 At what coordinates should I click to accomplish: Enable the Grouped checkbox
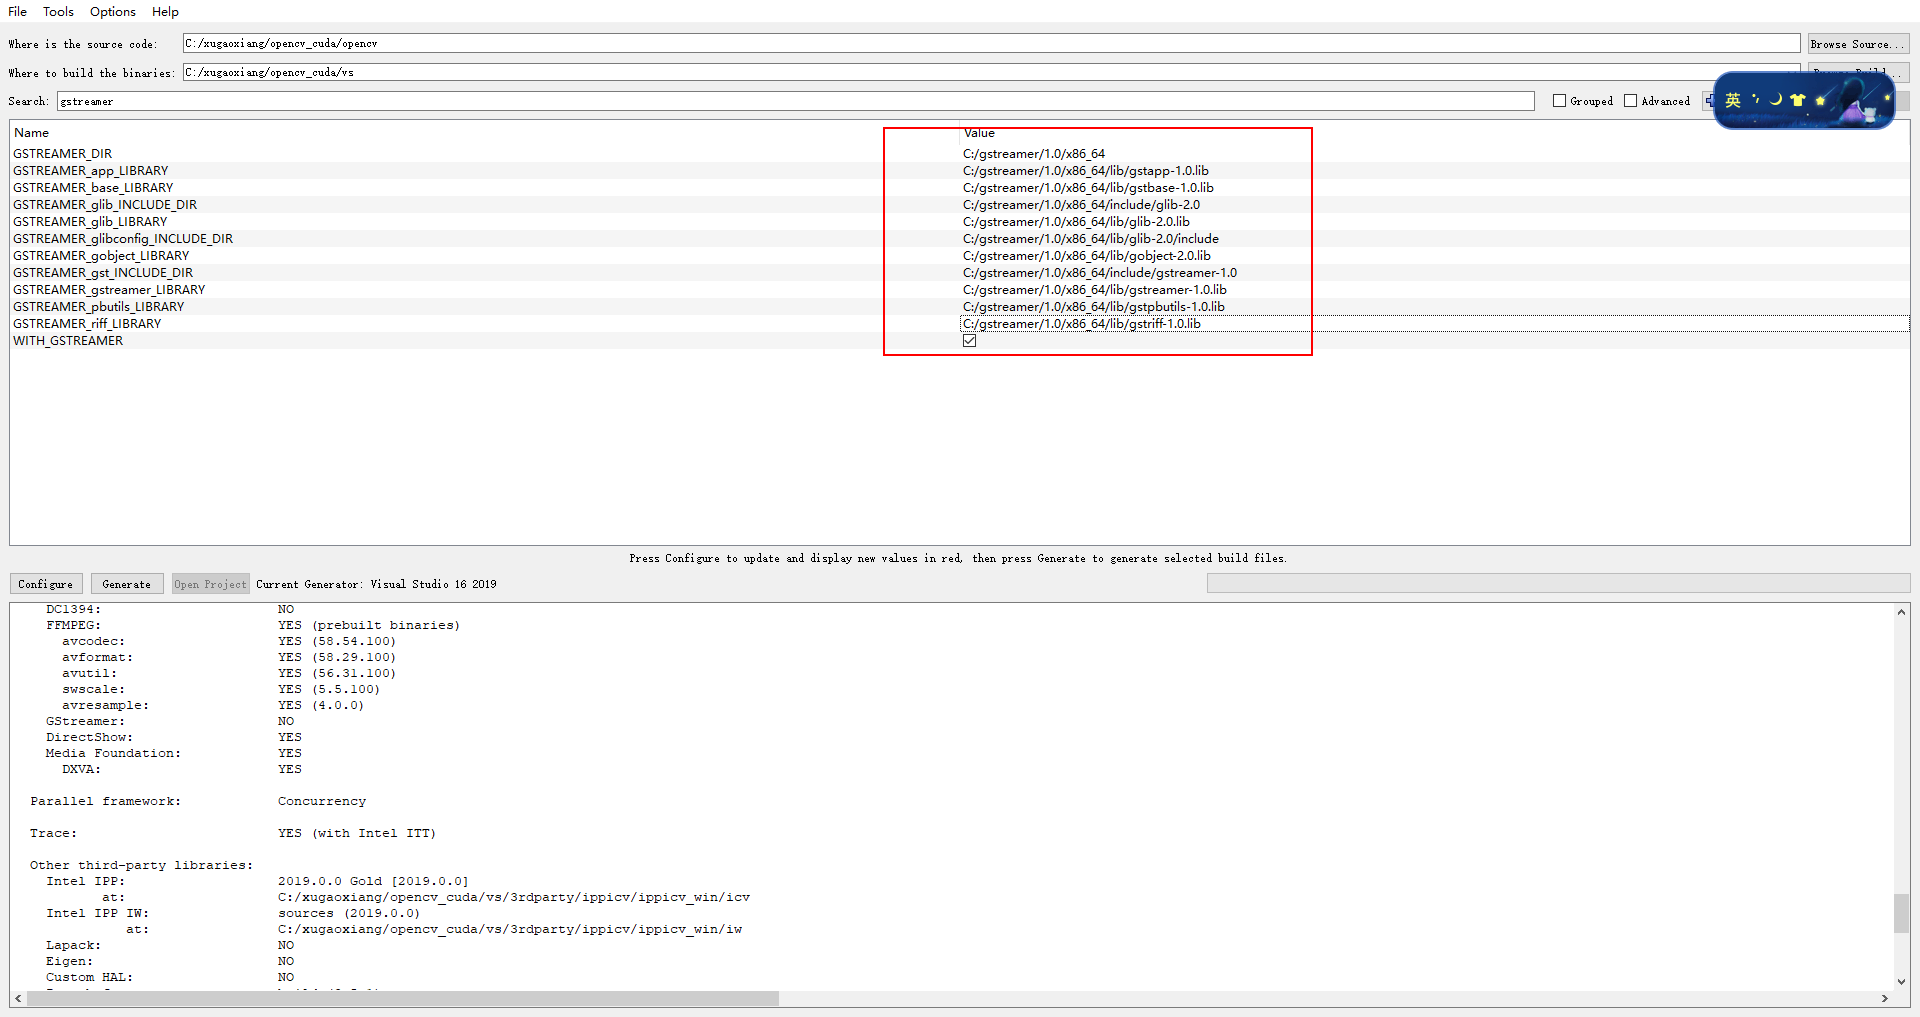pos(1559,101)
